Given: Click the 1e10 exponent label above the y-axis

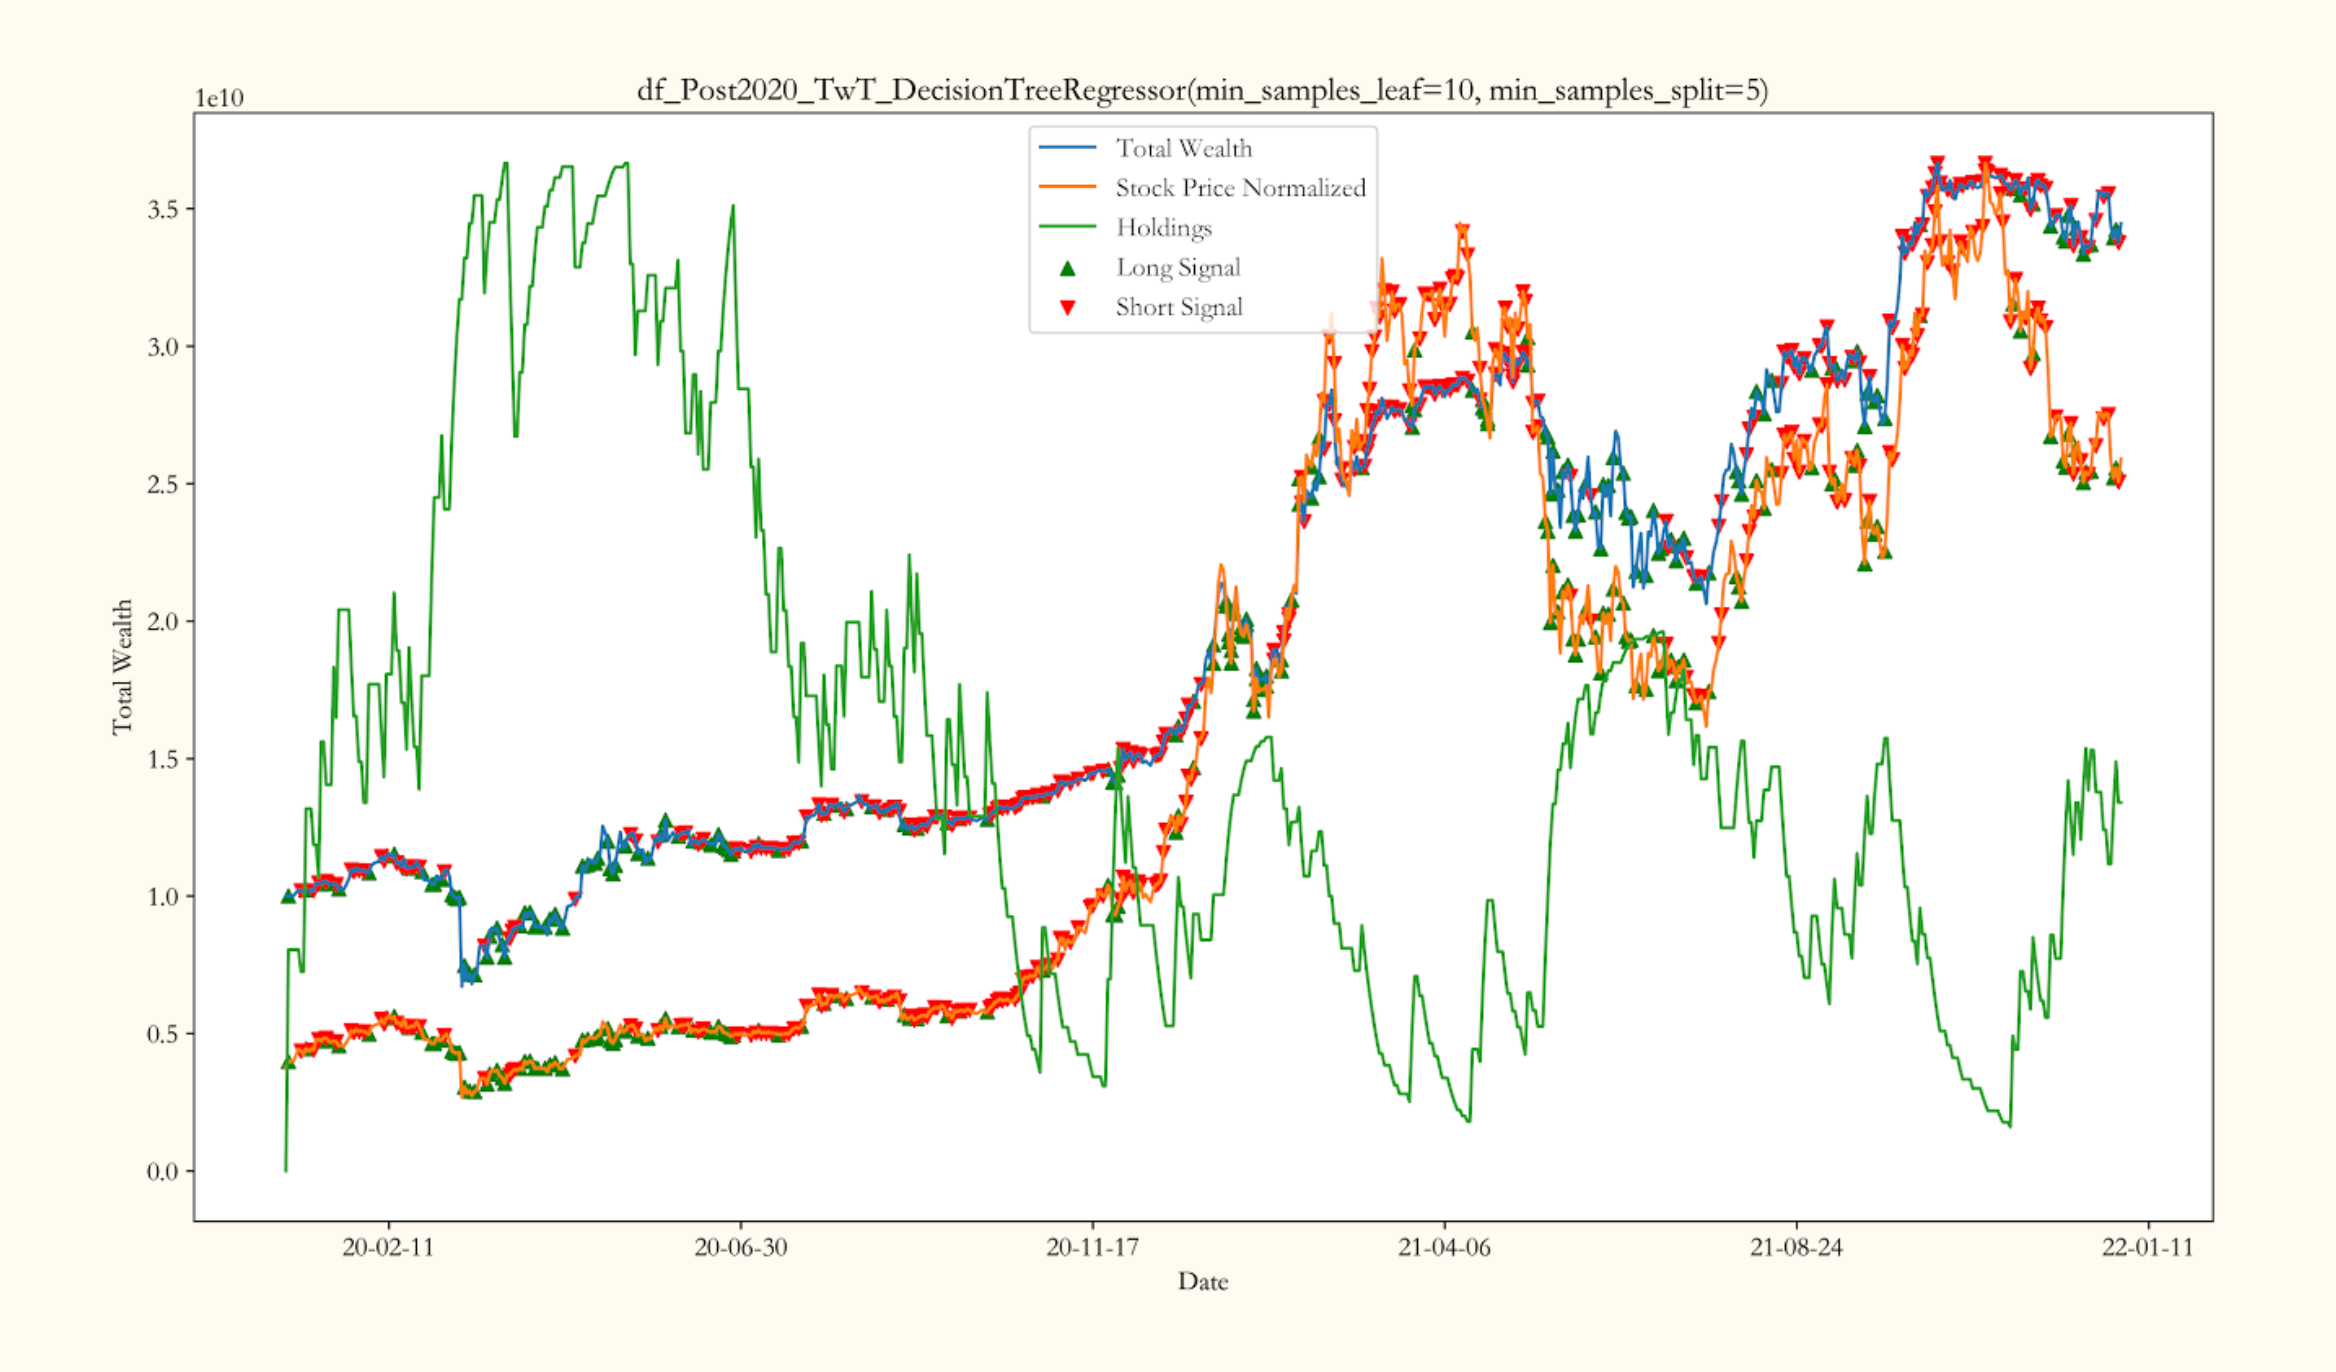Looking at the screenshot, I should click(x=219, y=98).
